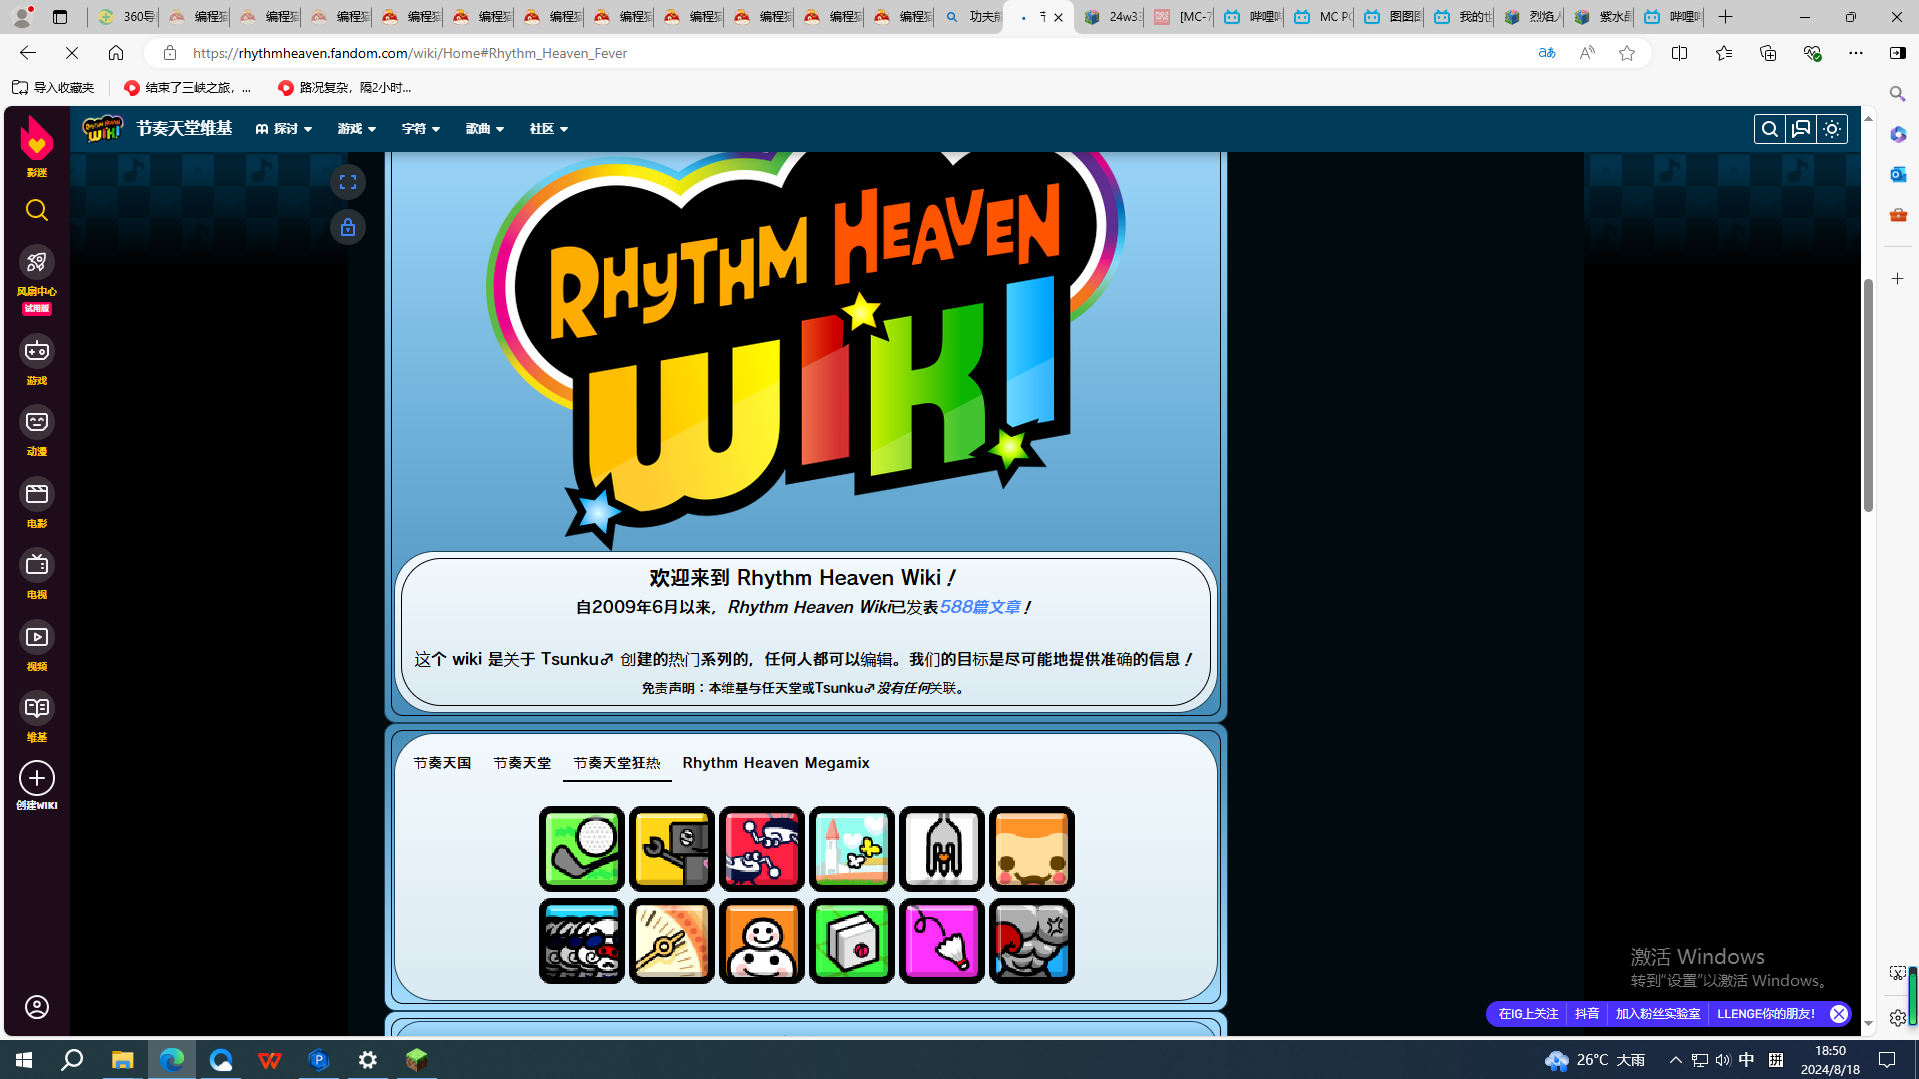Expand the 探讨 (Explore) dropdown menu
This screenshot has height=1079, width=1919.
point(284,129)
